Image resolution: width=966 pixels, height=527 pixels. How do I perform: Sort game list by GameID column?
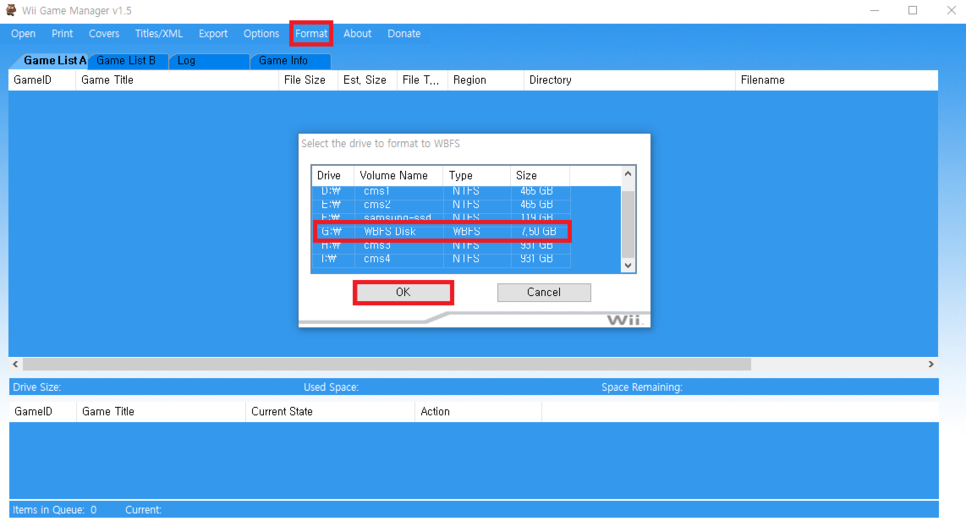tap(42, 80)
